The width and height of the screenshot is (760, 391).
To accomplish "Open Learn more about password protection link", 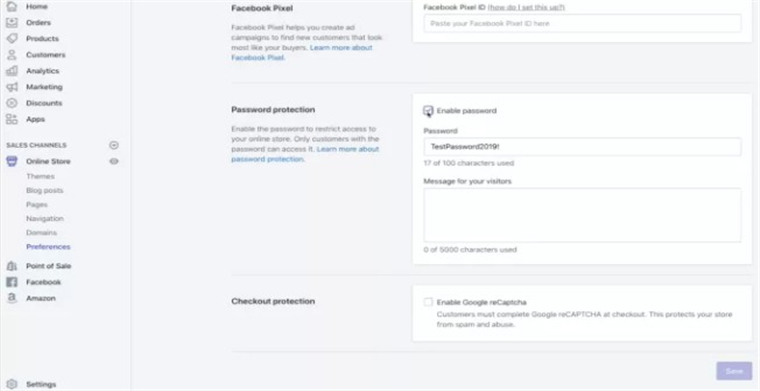I will pos(305,154).
